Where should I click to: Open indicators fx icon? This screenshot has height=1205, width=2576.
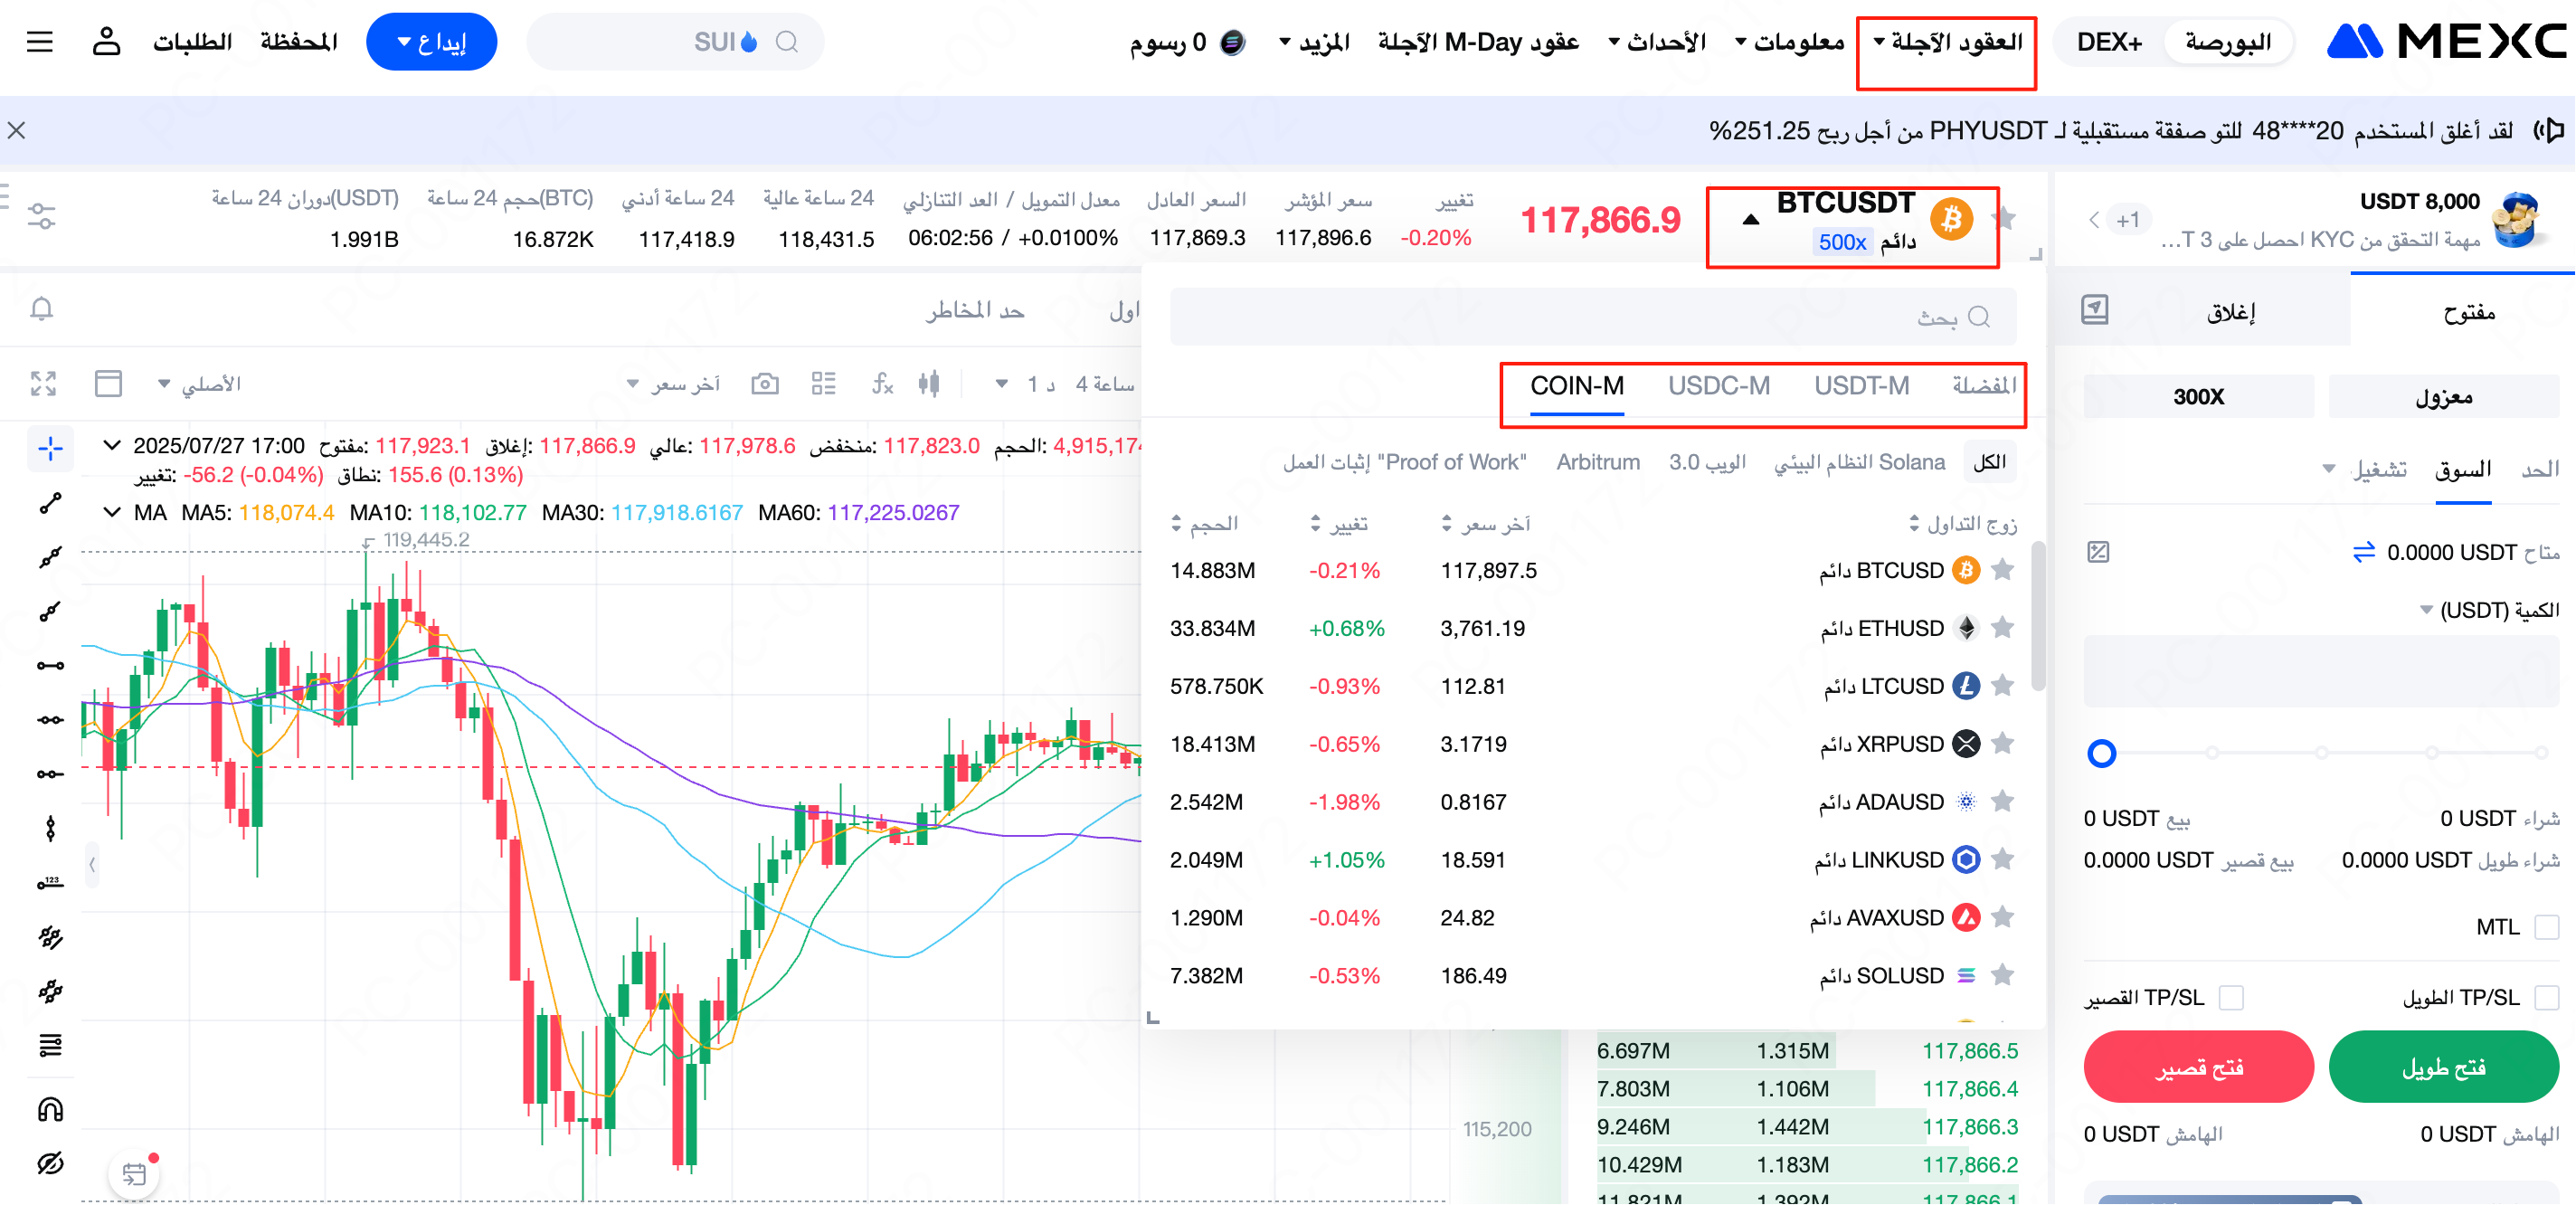click(882, 384)
